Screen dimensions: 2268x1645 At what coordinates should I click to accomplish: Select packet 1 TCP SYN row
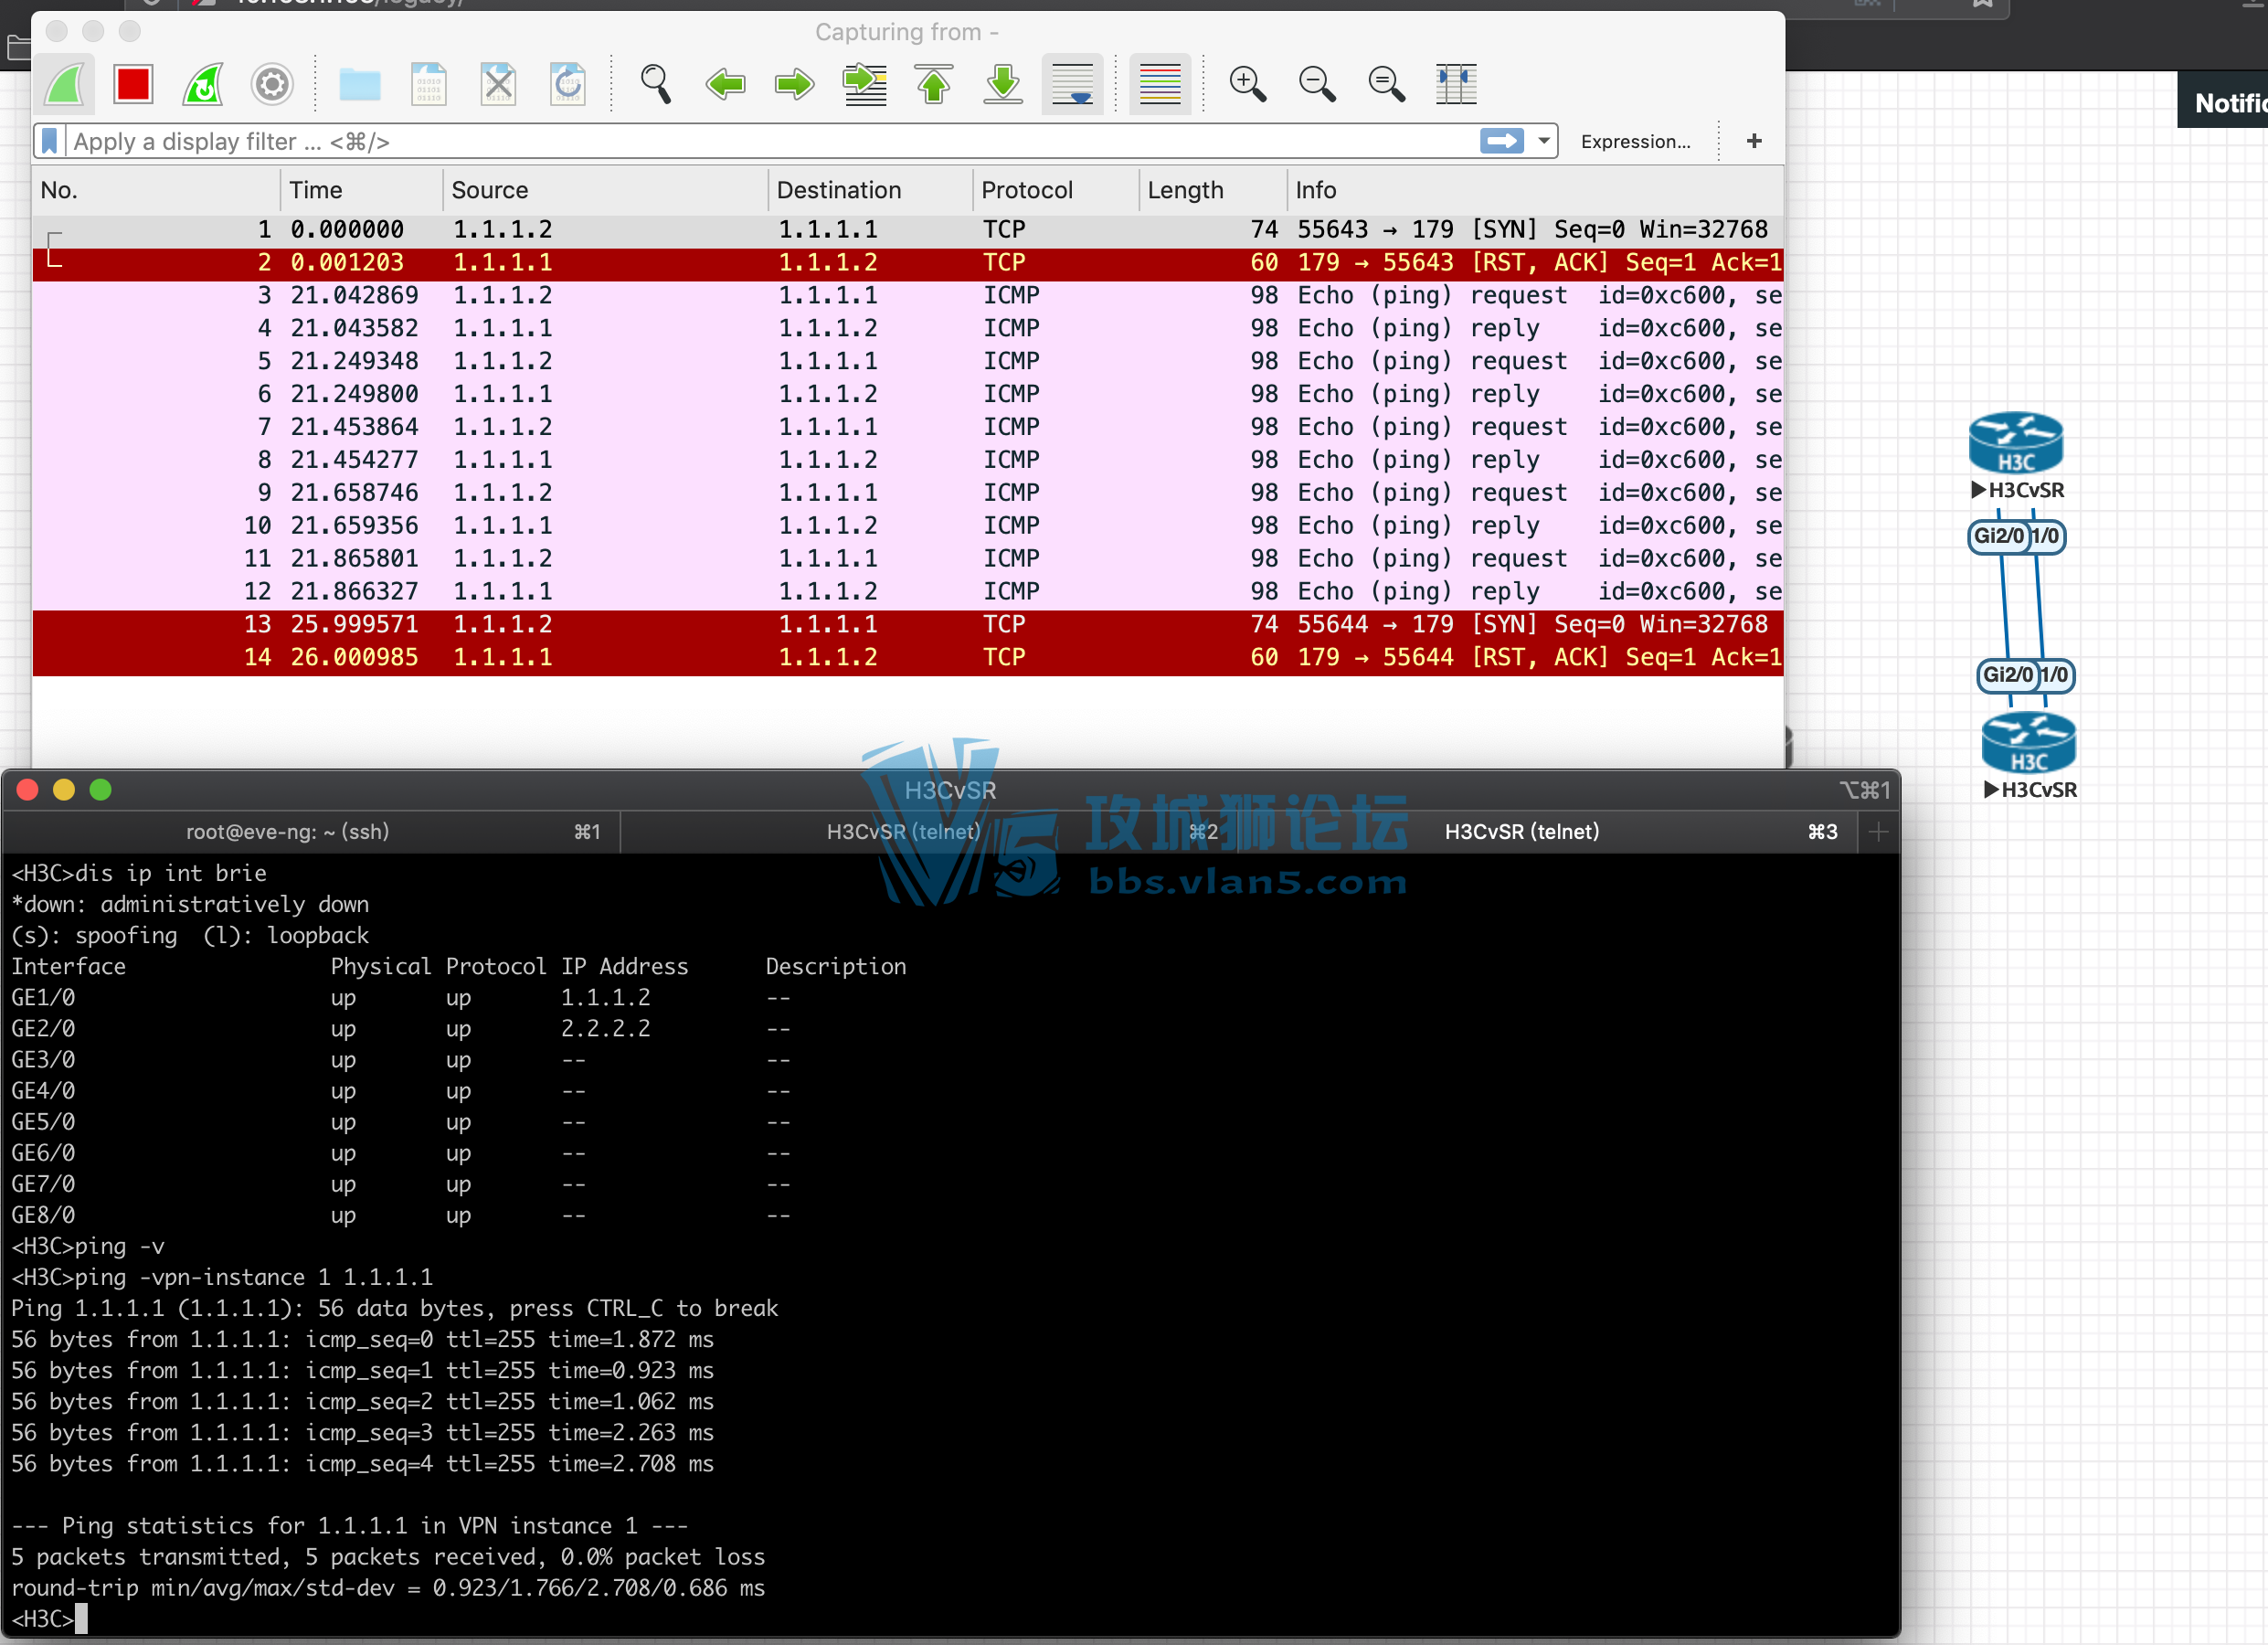pyautogui.click(x=908, y=230)
